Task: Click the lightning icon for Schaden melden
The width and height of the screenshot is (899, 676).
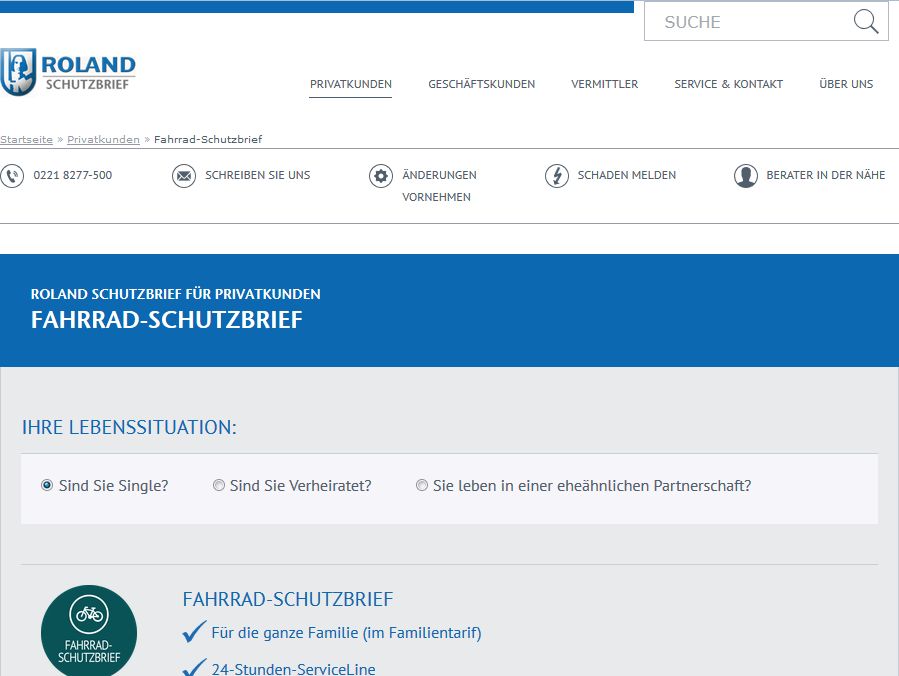Action: [557, 175]
